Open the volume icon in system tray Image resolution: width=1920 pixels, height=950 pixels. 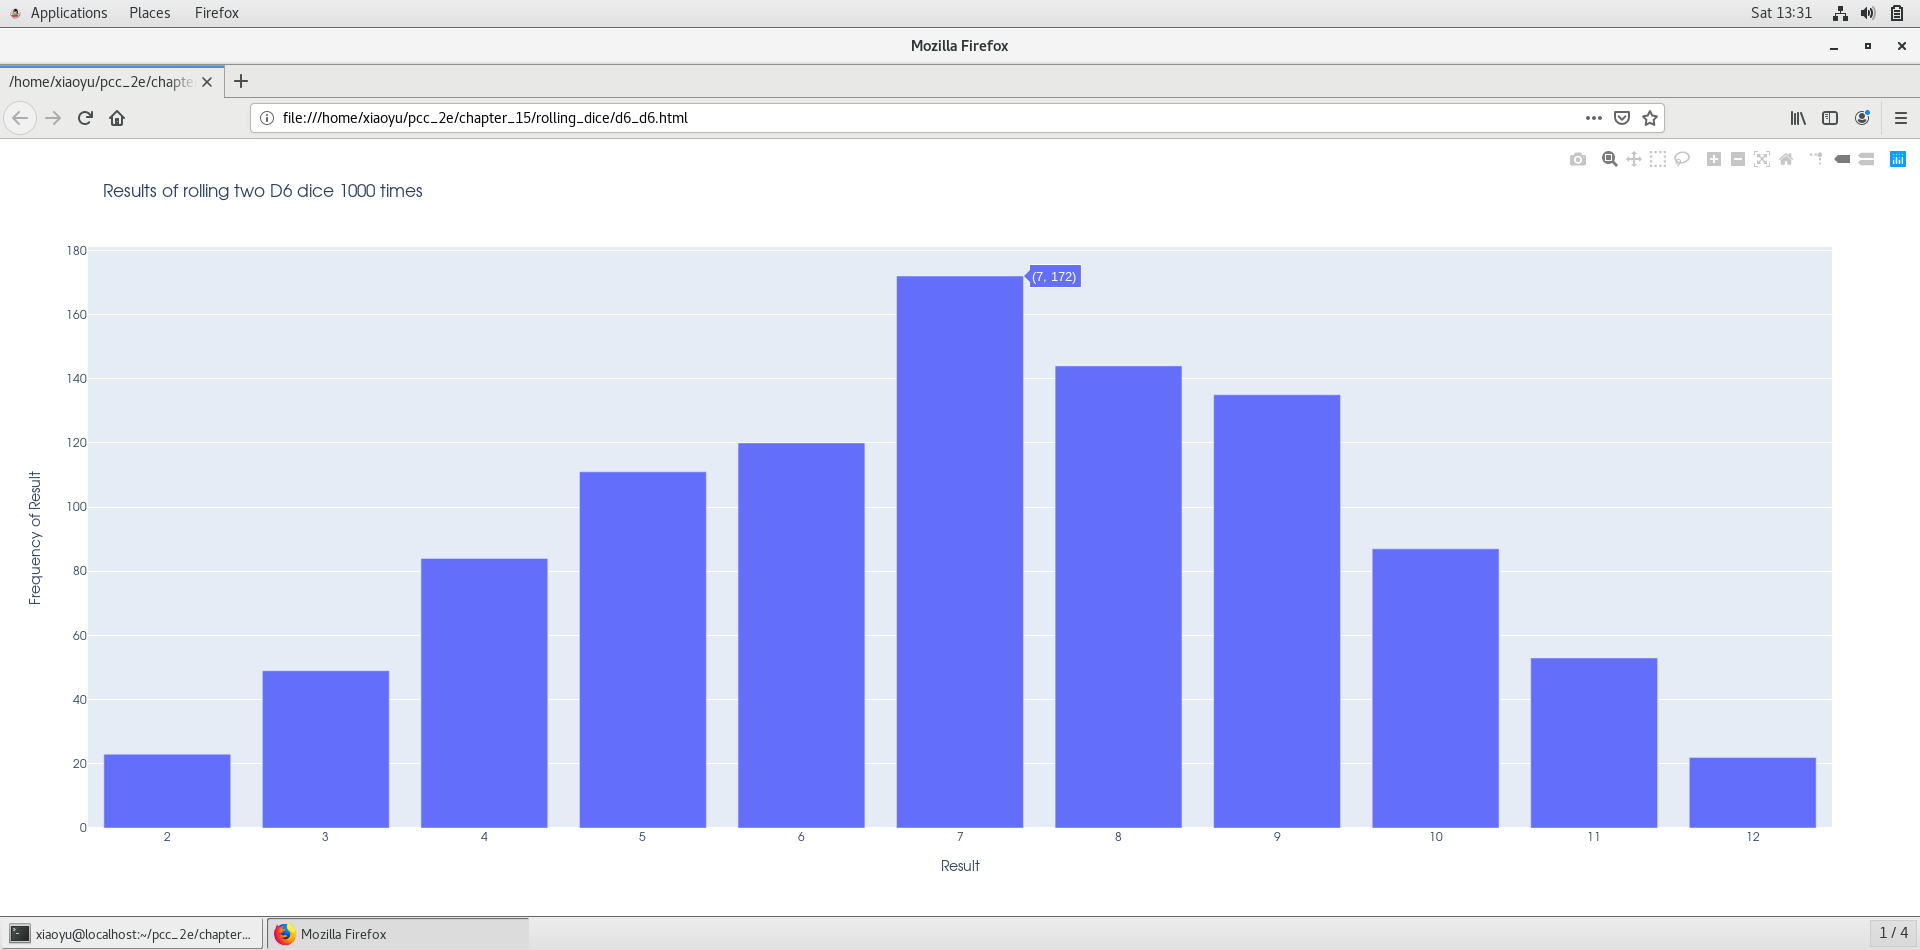(x=1868, y=13)
